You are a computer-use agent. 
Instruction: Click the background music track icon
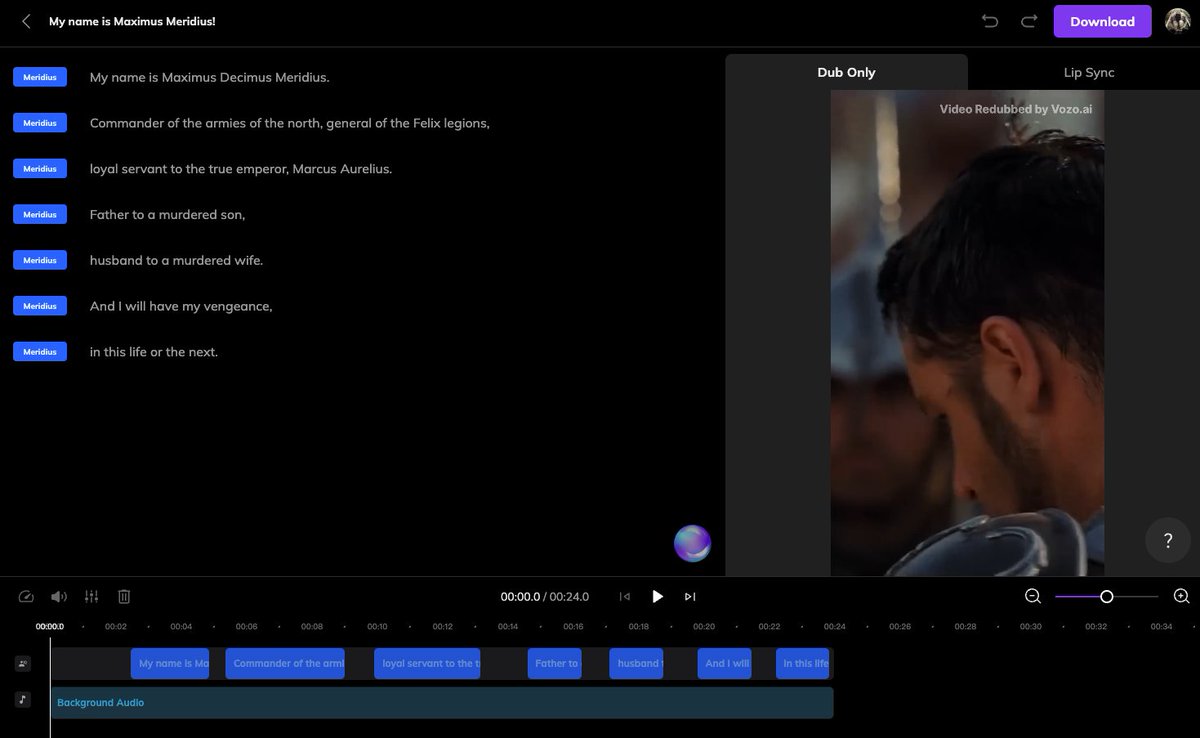point(23,699)
